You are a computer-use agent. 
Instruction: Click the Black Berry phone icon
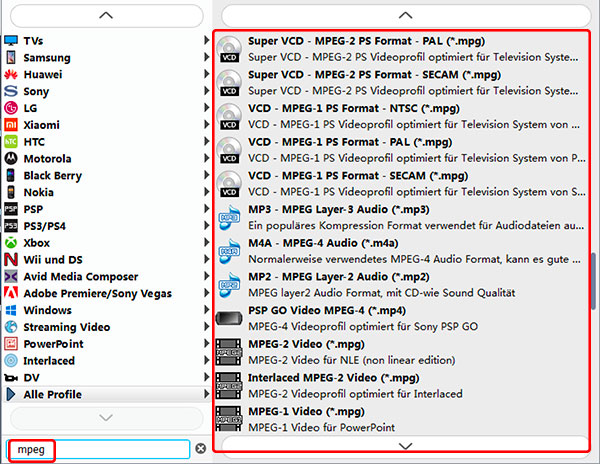coord(11,175)
